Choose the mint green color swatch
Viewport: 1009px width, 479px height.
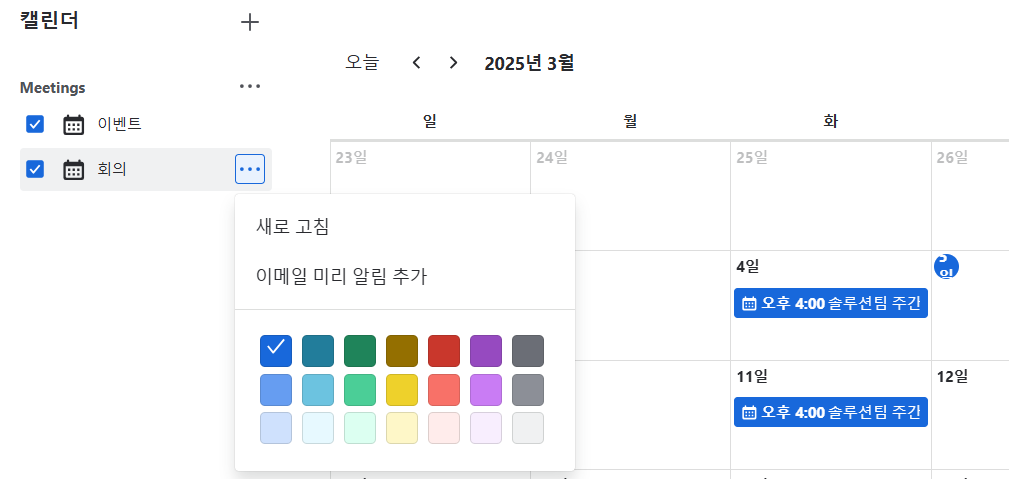[360, 390]
